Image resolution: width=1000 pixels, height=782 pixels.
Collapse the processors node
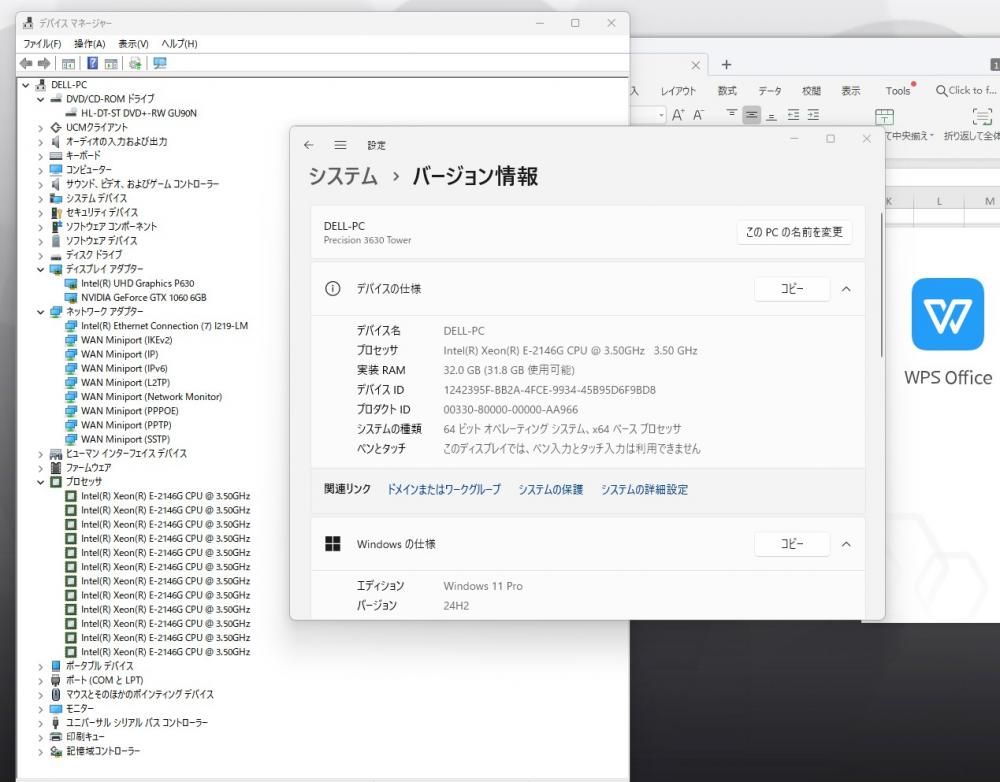(41, 482)
